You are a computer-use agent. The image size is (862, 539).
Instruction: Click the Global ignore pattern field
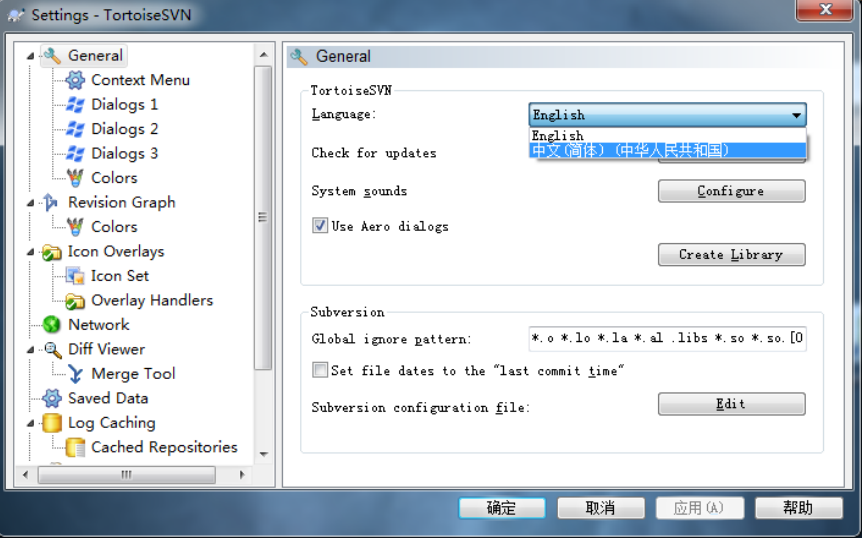pos(667,338)
